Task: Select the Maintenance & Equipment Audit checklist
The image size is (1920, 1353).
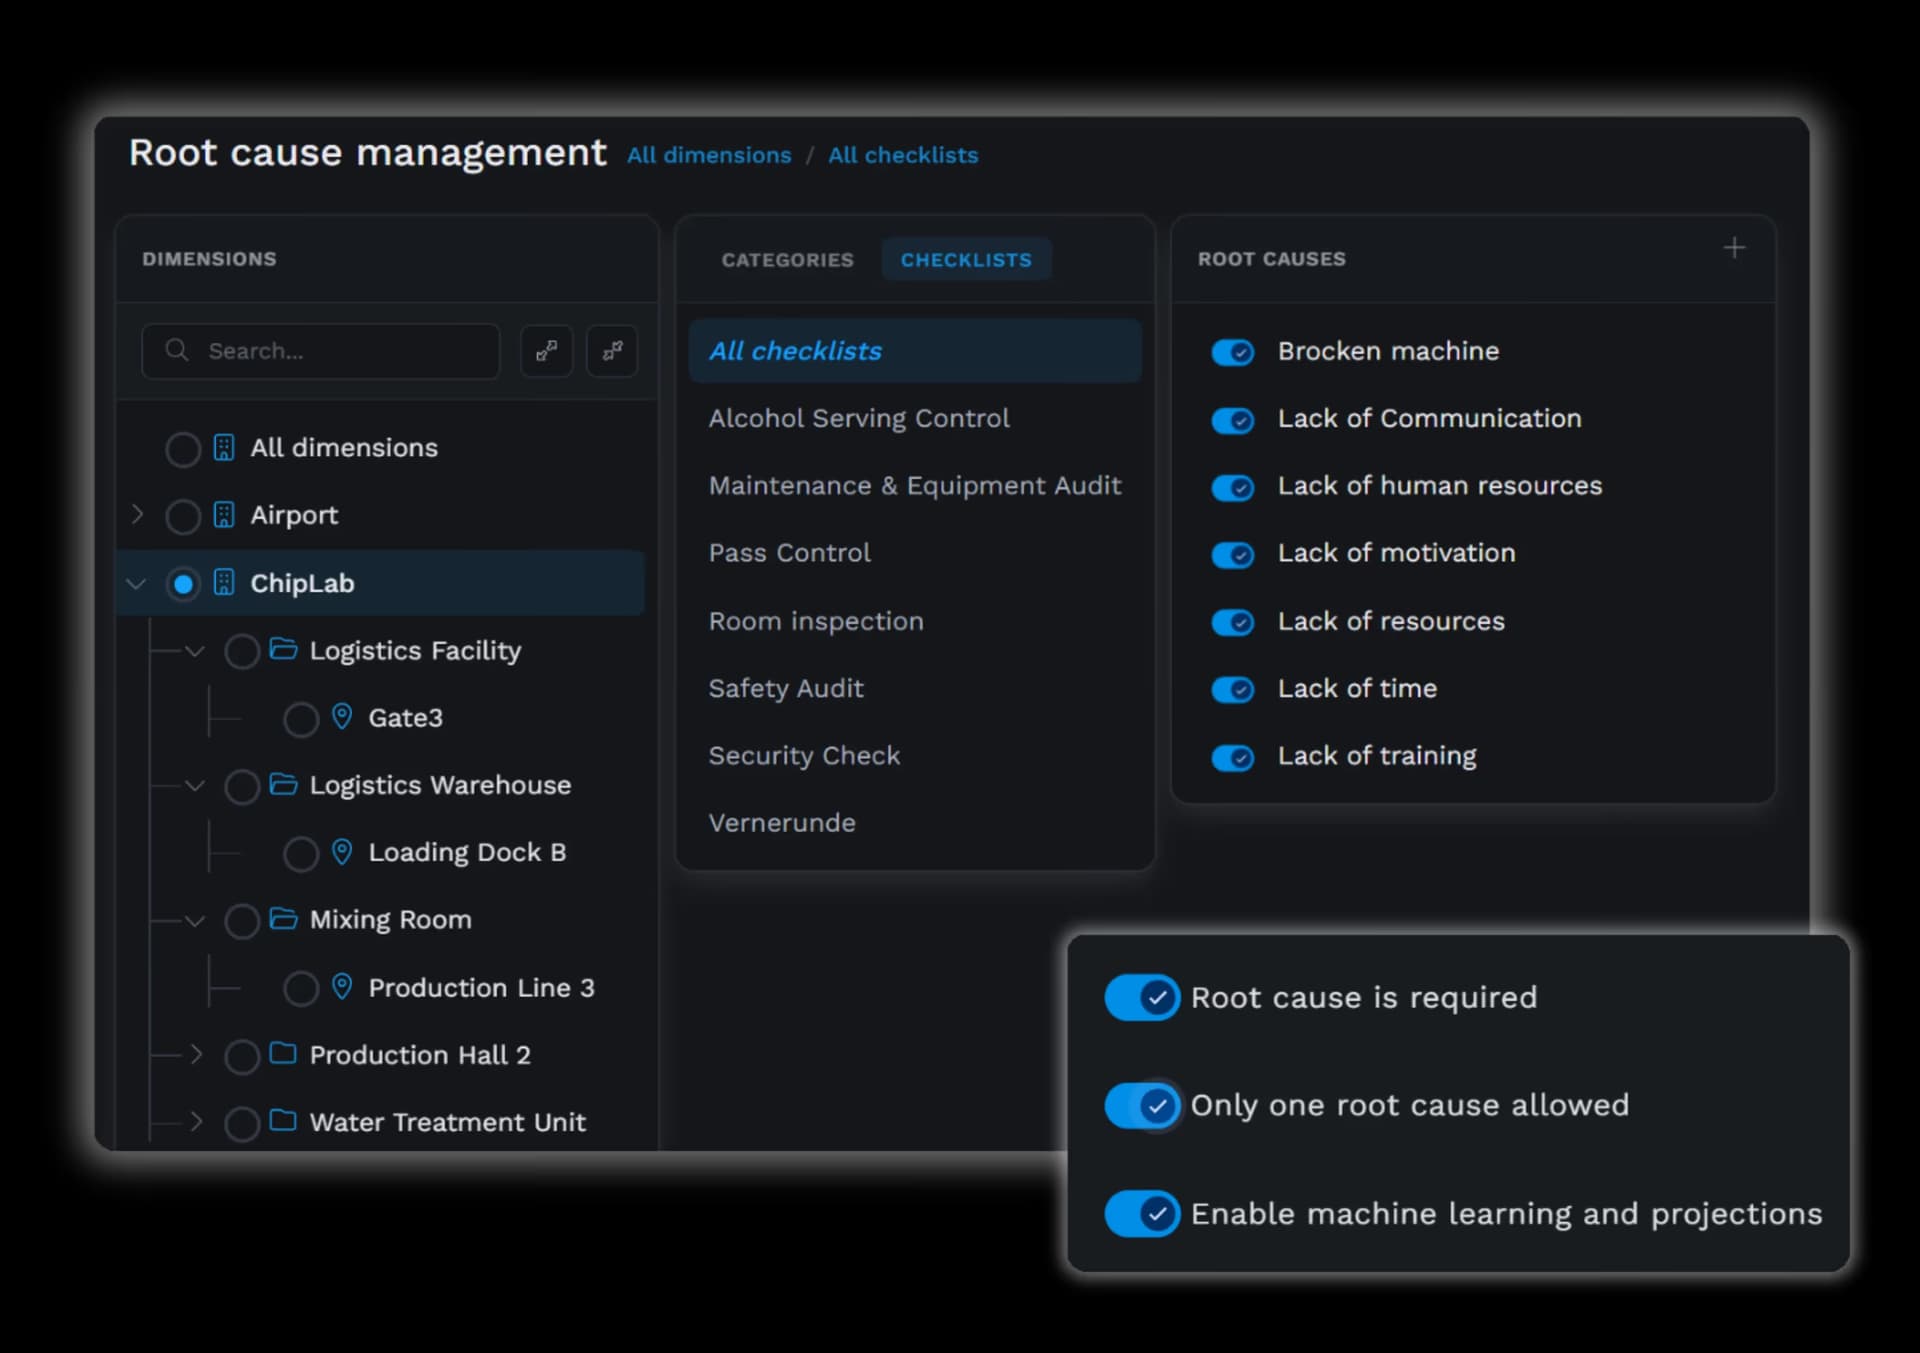Action: [x=915, y=485]
